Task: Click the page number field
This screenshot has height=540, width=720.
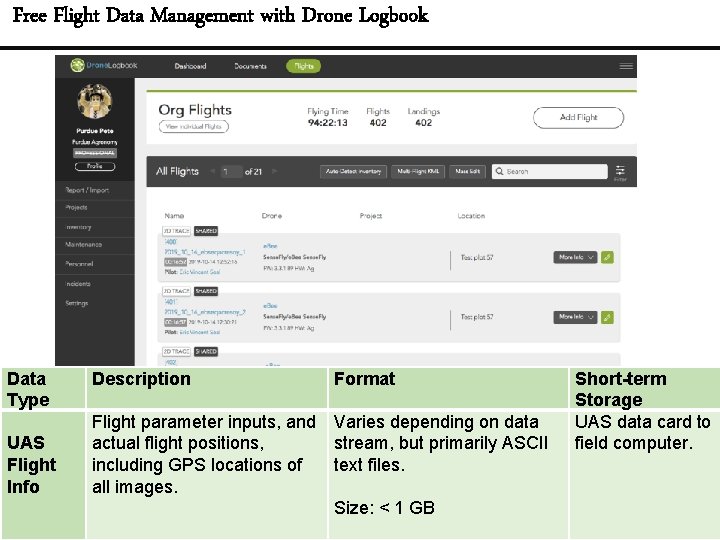Action: (231, 171)
